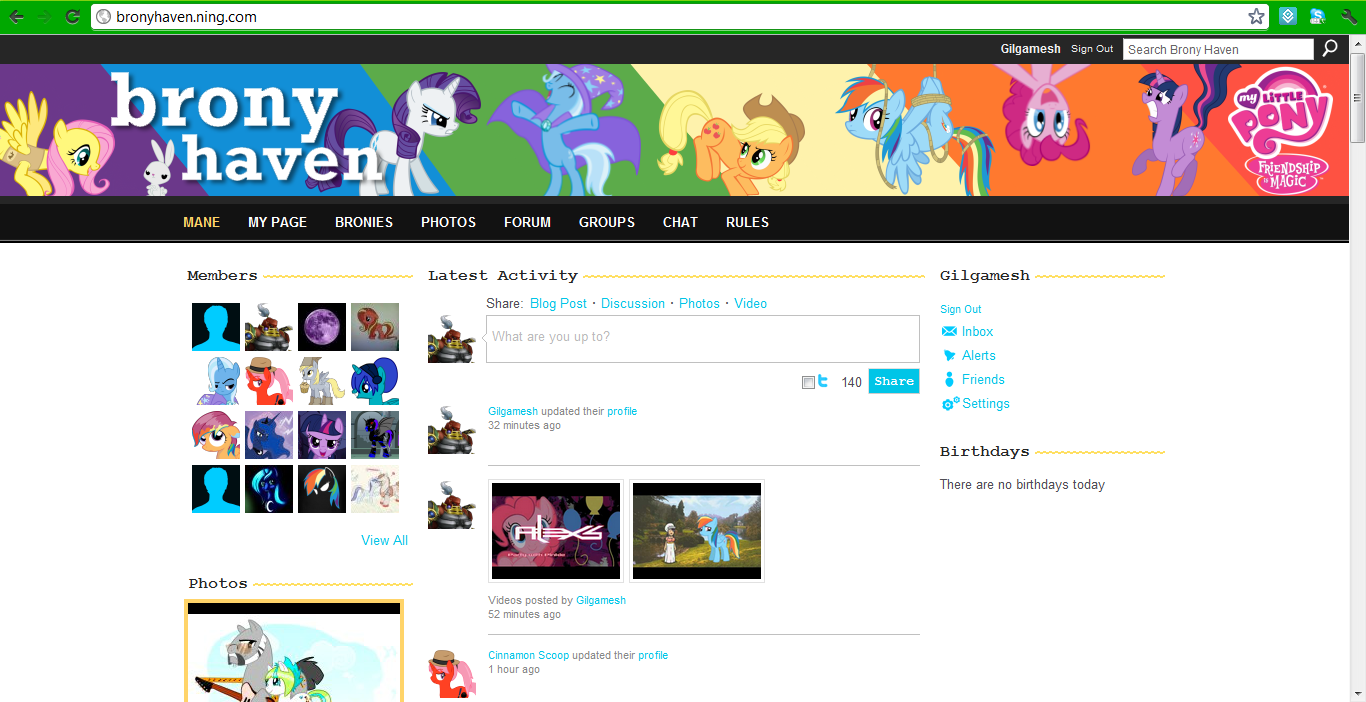Viewport: 1366px width, 702px height.
Task: Open the purple moon member avatar
Action: click(x=322, y=327)
